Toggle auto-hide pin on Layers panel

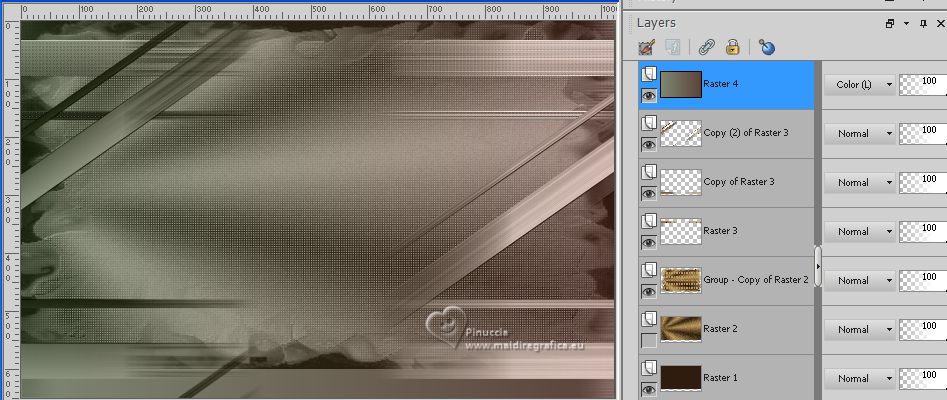click(x=923, y=24)
